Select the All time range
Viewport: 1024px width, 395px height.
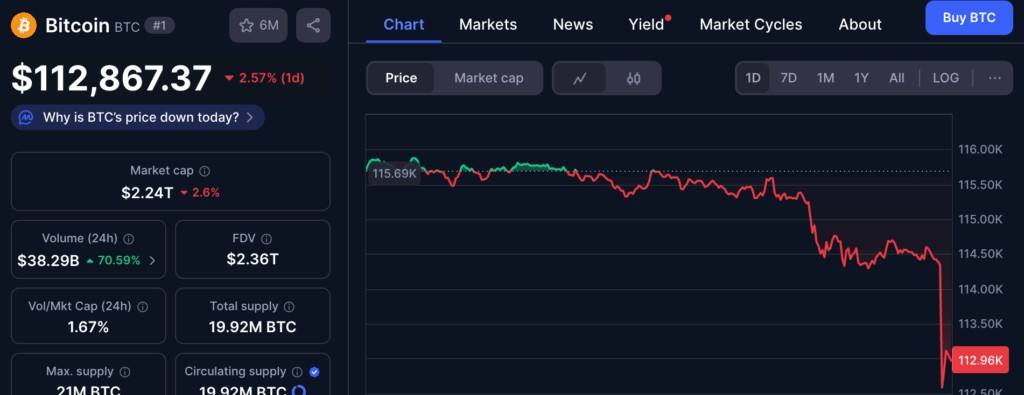point(897,78)
